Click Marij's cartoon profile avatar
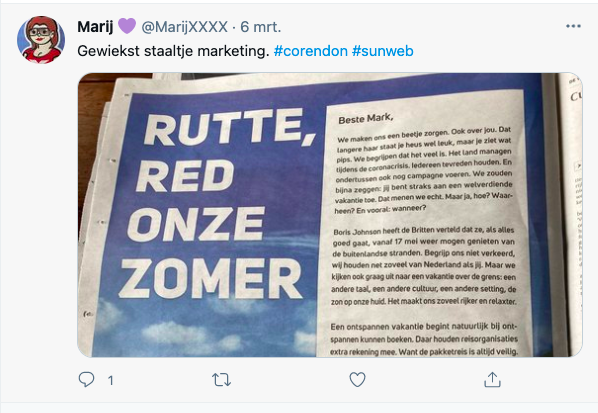This screenshot has width=598, height=413. 41,39
